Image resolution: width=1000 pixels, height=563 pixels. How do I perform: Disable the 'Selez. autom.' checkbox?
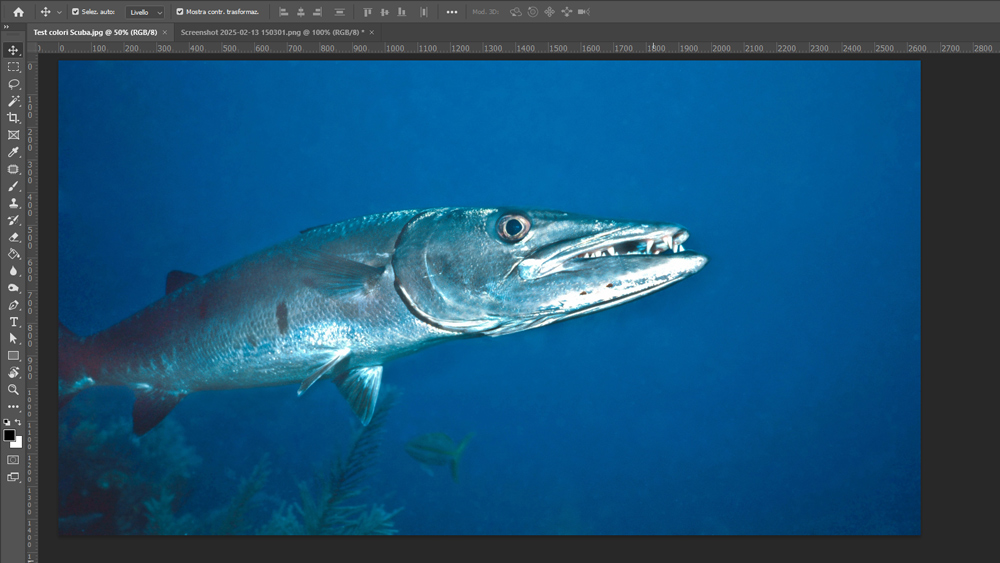pyautogui.click(x=75, y=12)
